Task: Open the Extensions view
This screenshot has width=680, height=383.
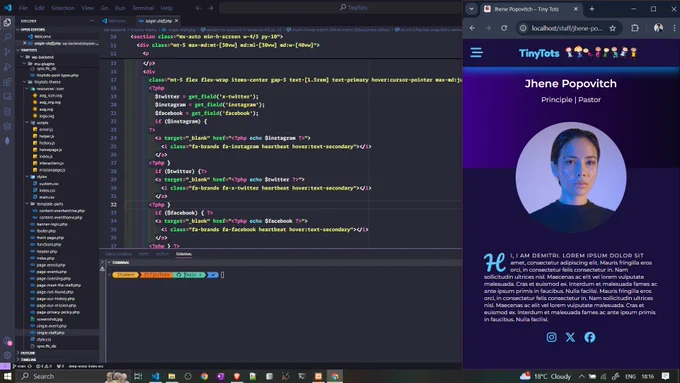Action: pos(7,82)
